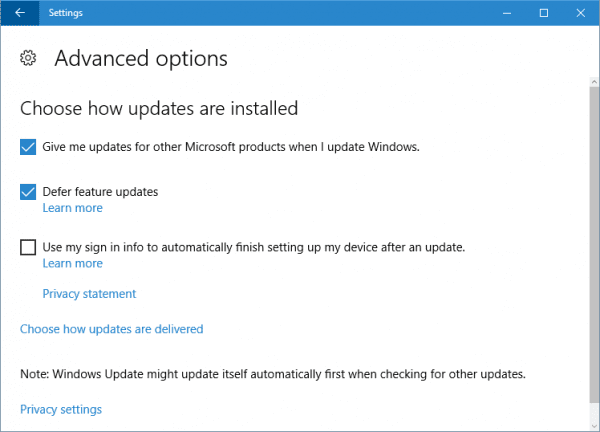Image resolution: width=600 pixels, height=432 pixels.
Task: Click Choose how updates are installed heading
Action: tap(159, 107)
